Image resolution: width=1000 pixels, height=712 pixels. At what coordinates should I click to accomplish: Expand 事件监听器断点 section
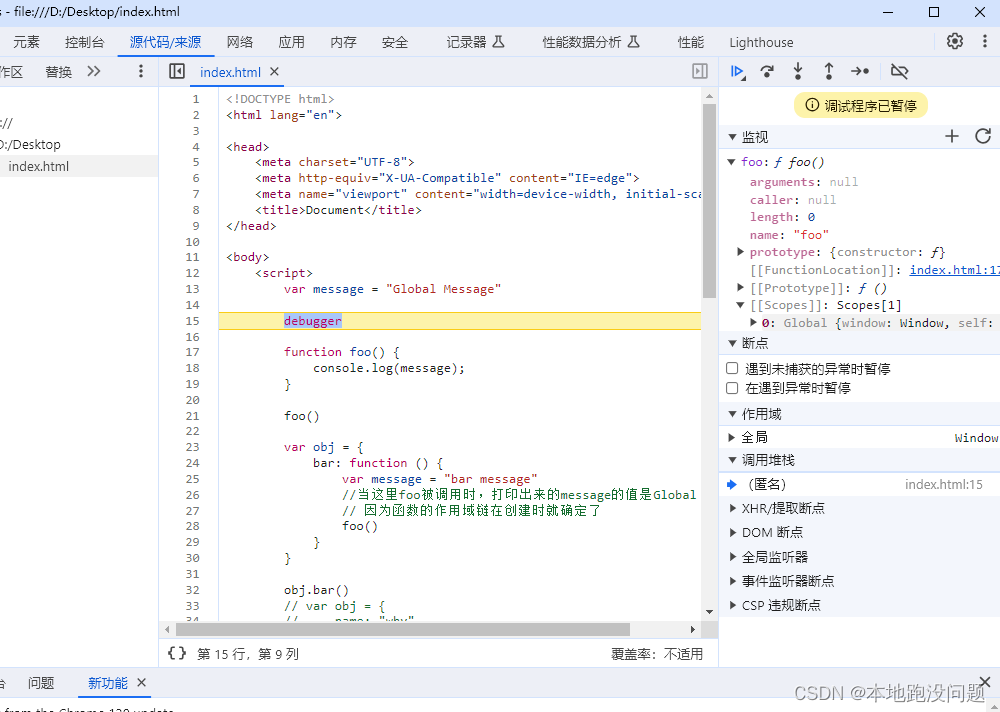733,581
